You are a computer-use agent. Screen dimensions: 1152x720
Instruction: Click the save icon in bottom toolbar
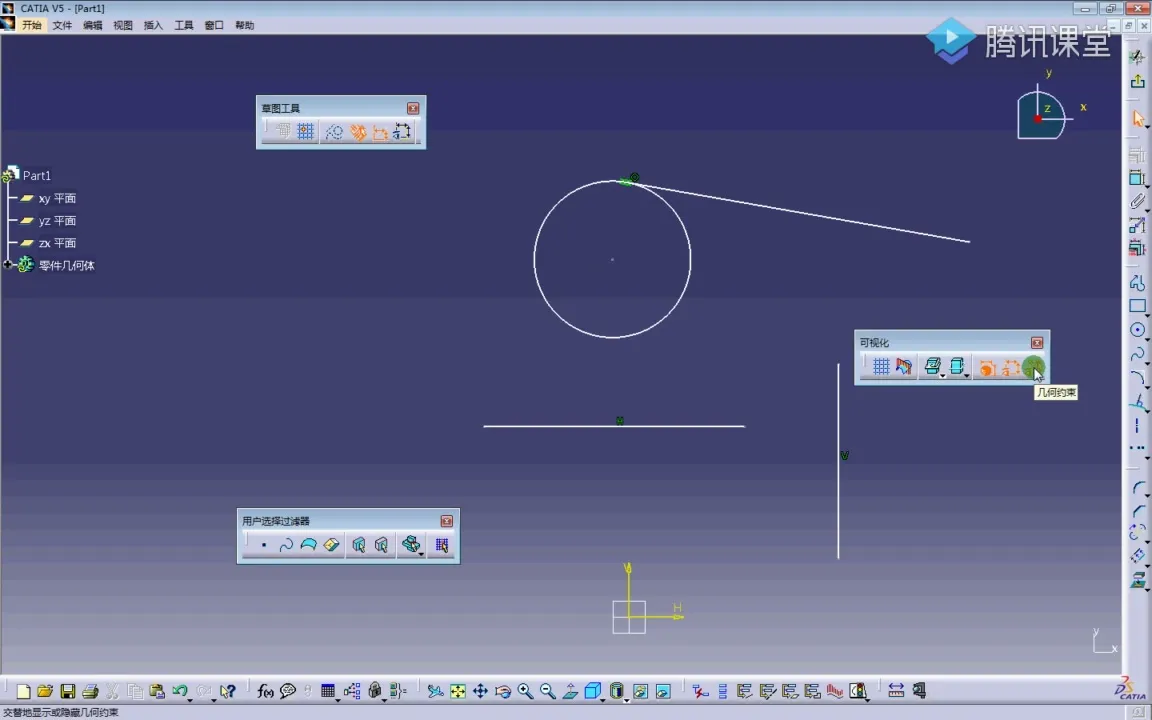pyautogui.click(x=68, y=691)
